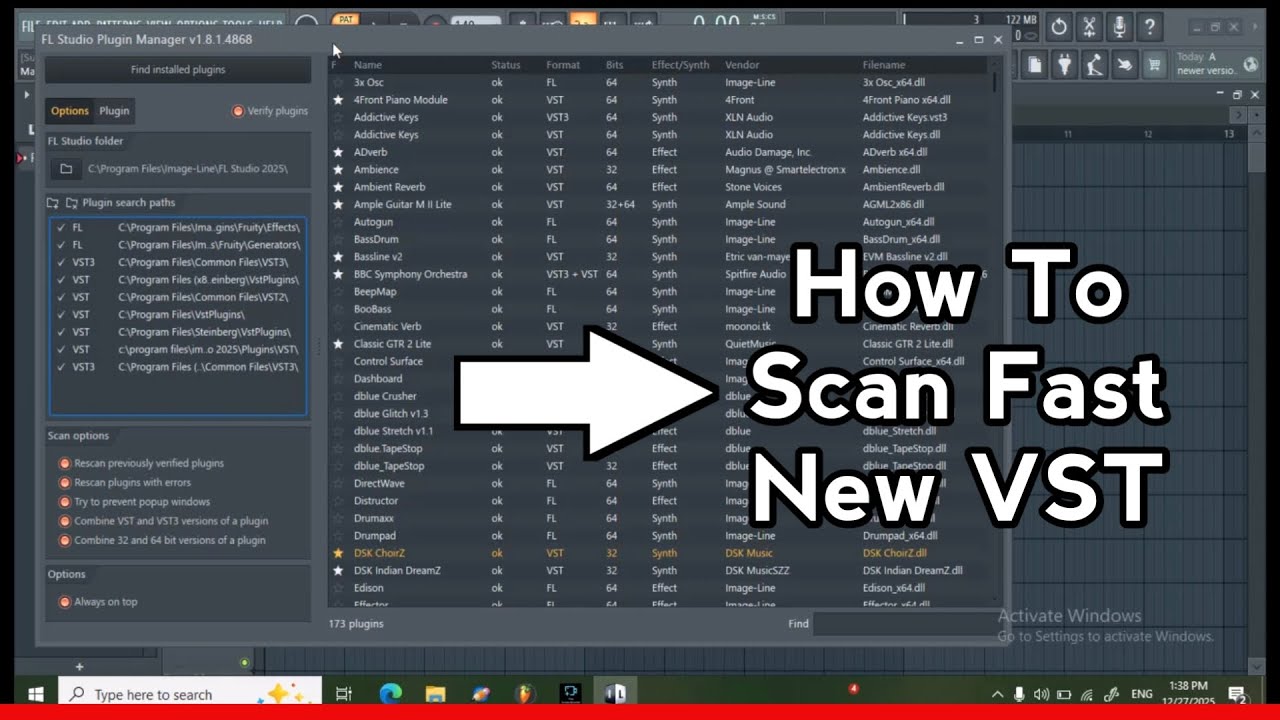Sort plugin list by Effect/Synth column
Screen dimensions: 1280x720
[x=680, y=65]
